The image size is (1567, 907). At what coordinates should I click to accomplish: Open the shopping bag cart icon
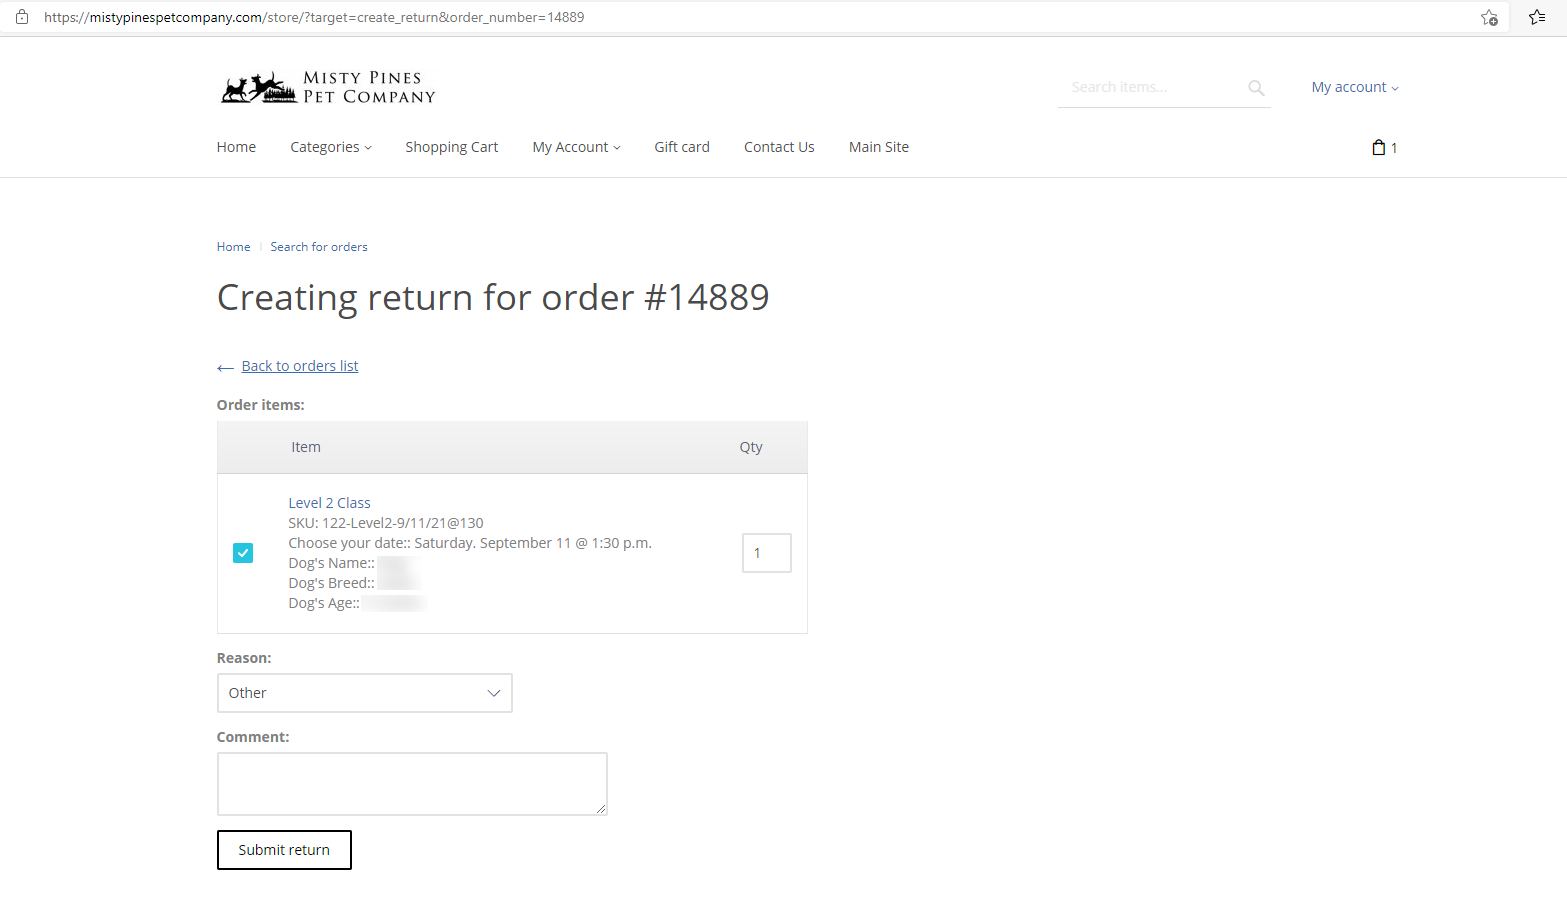coord(1379,148)
